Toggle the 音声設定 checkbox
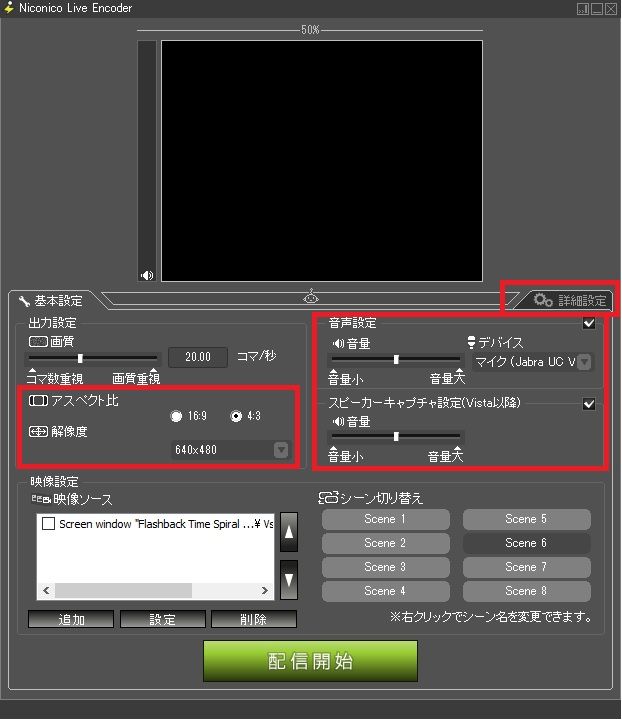 [x=589, y=323]
